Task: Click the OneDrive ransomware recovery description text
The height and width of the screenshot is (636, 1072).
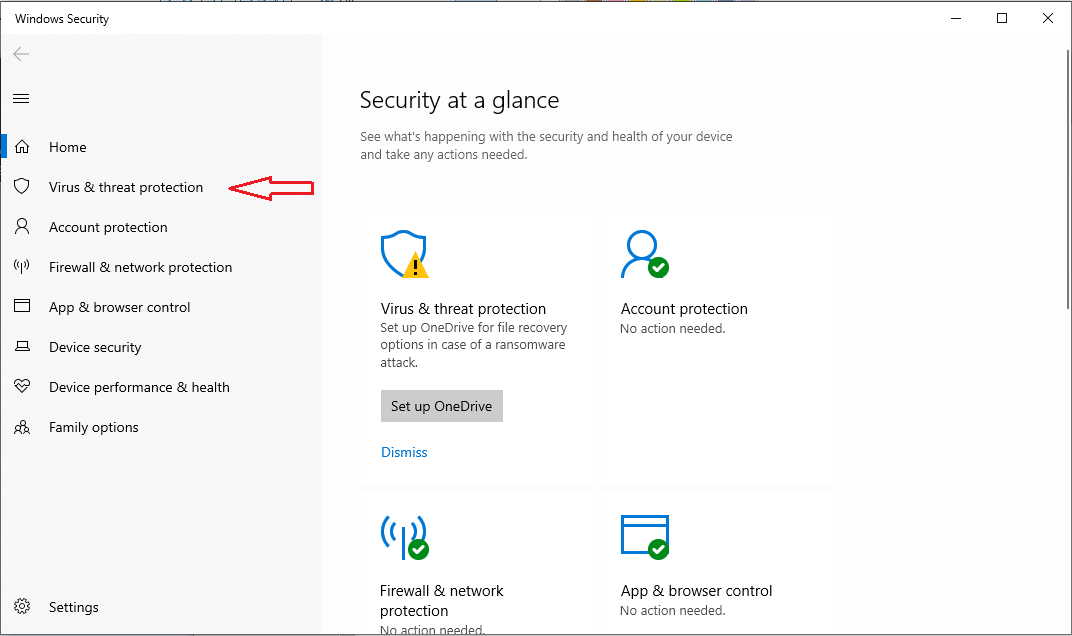Action: [x=474, y=345]
